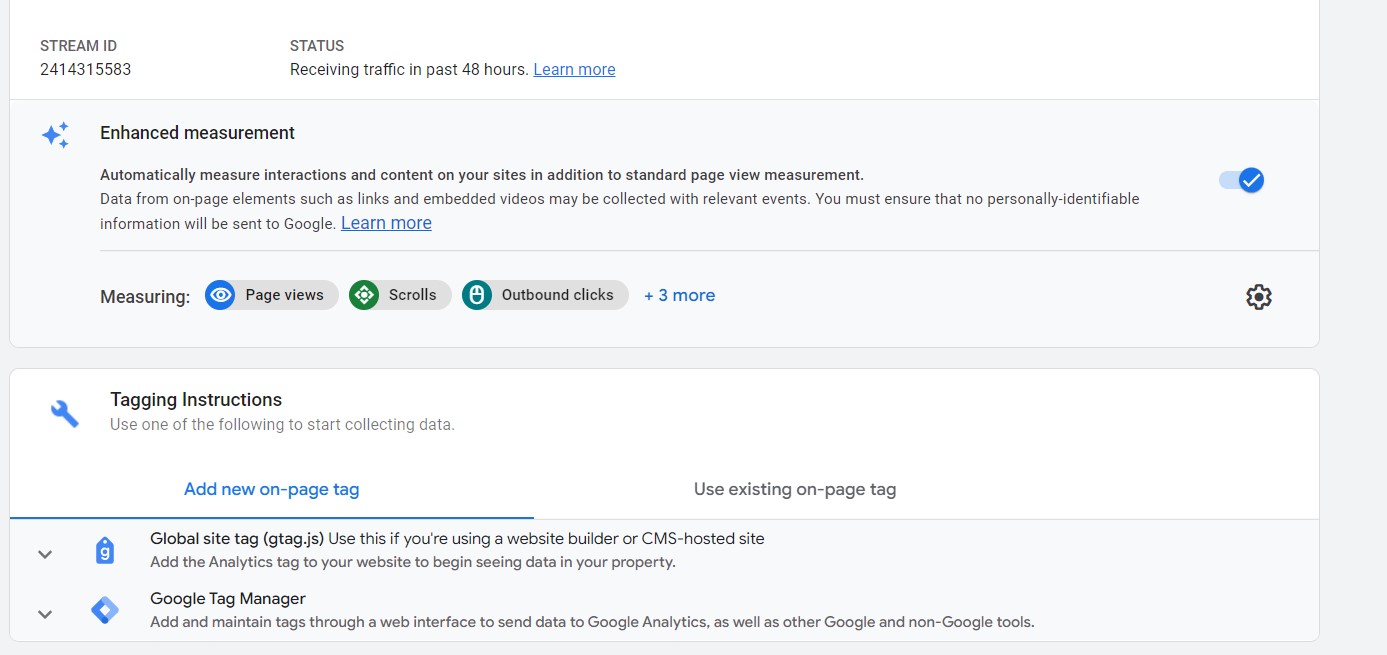Click the Outbound clicks chip
1387x655 pixels.
point(545,295)
